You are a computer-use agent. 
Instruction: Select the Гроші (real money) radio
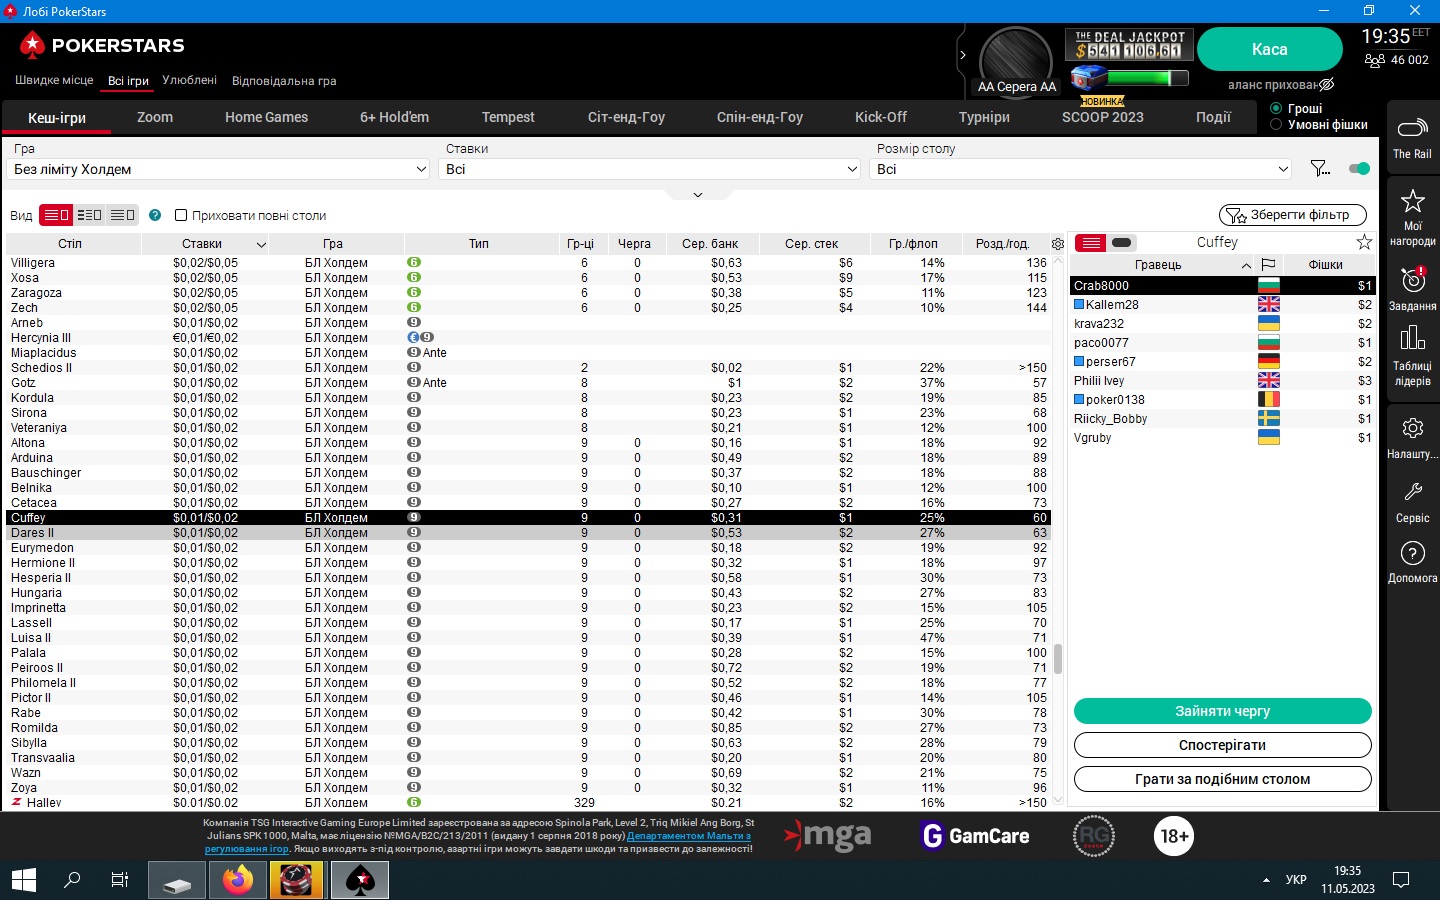1276,108
